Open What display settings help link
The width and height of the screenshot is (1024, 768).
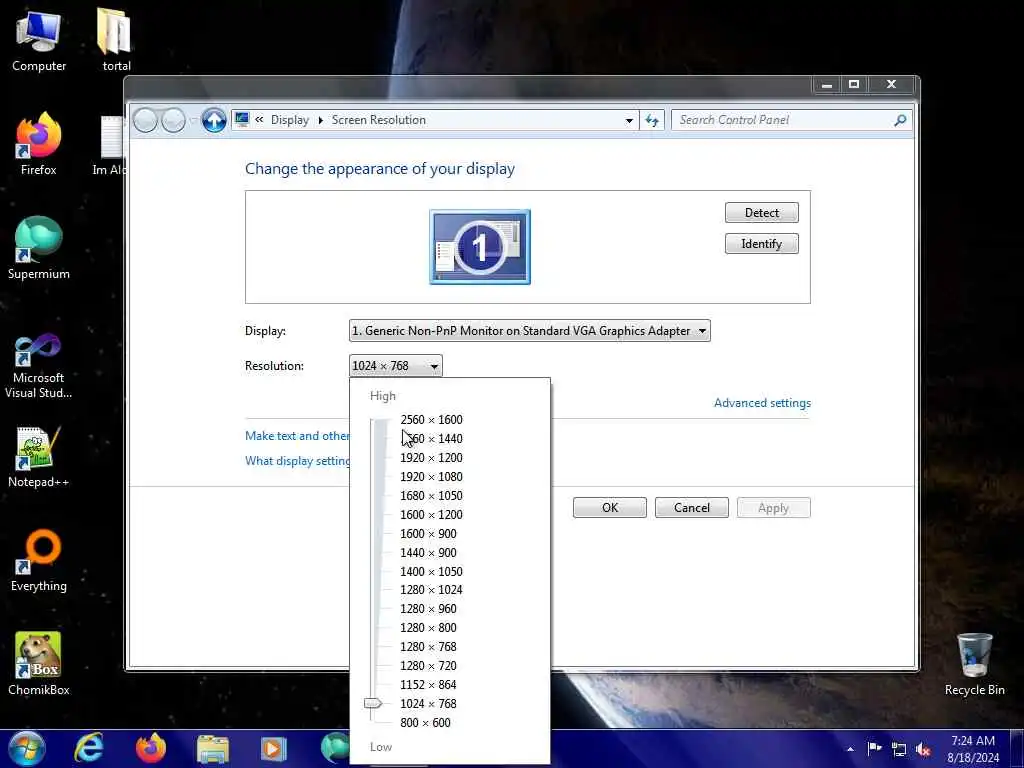click(x=297, y=460)
